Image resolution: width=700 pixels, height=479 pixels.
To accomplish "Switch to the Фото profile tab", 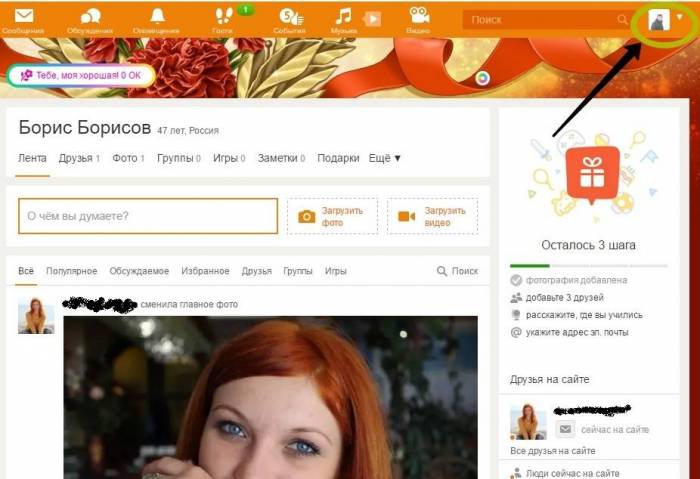I will coord(128,158).
